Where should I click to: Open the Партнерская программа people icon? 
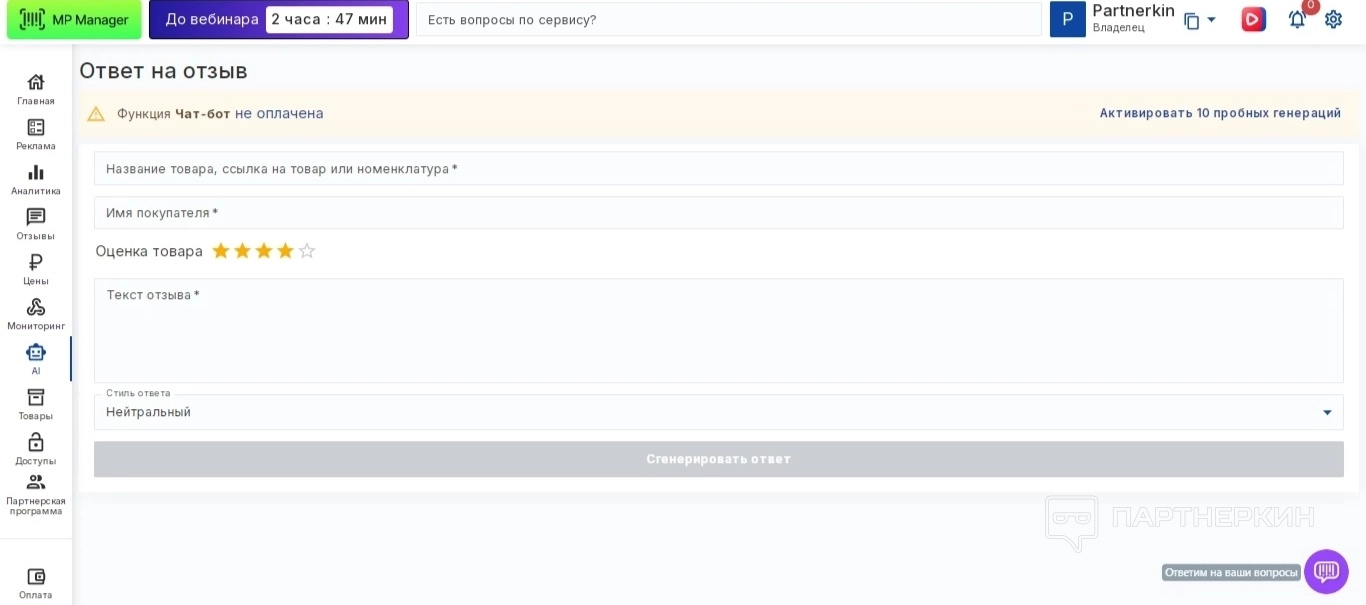click(x=36, y=482)
